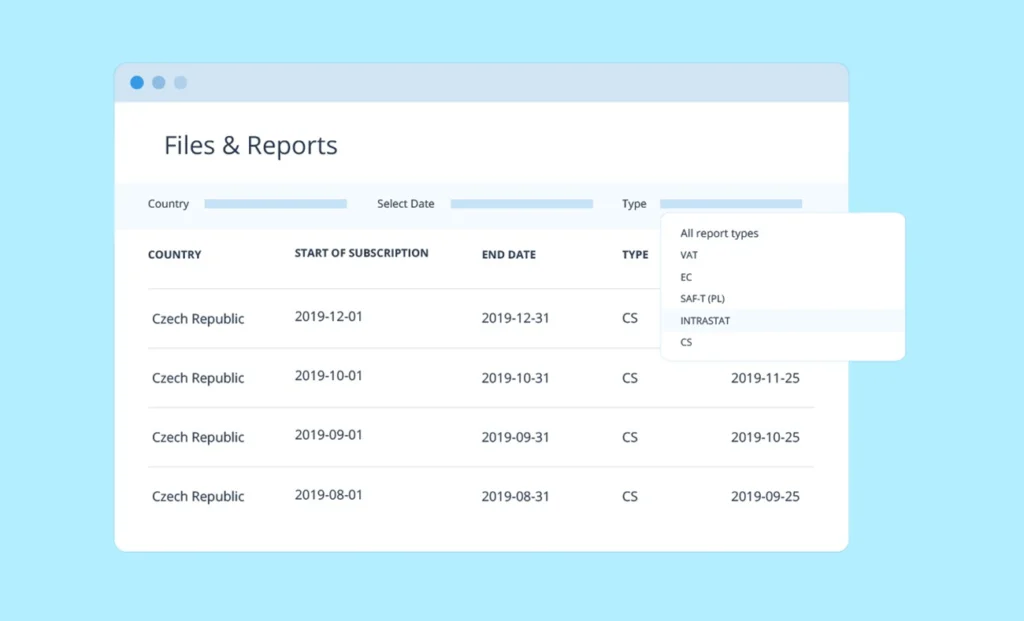
Task: Select row with end date 2019-10-31
Action: pos(515,378)
